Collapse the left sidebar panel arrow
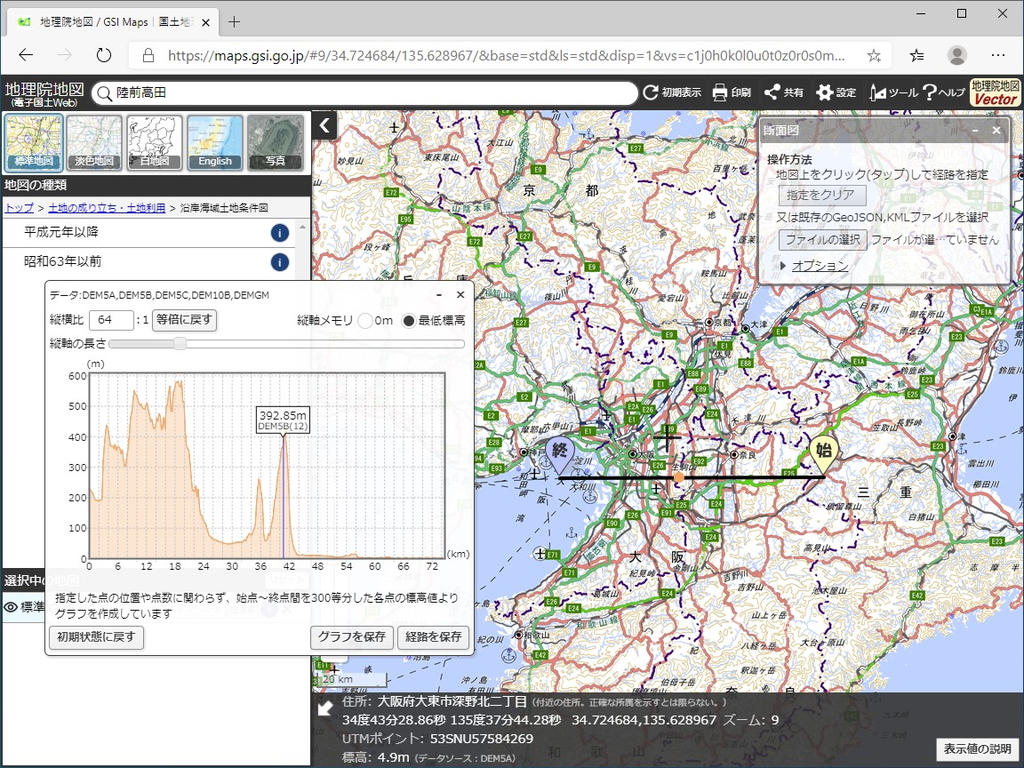1024x768 pixels. [324, 126]
